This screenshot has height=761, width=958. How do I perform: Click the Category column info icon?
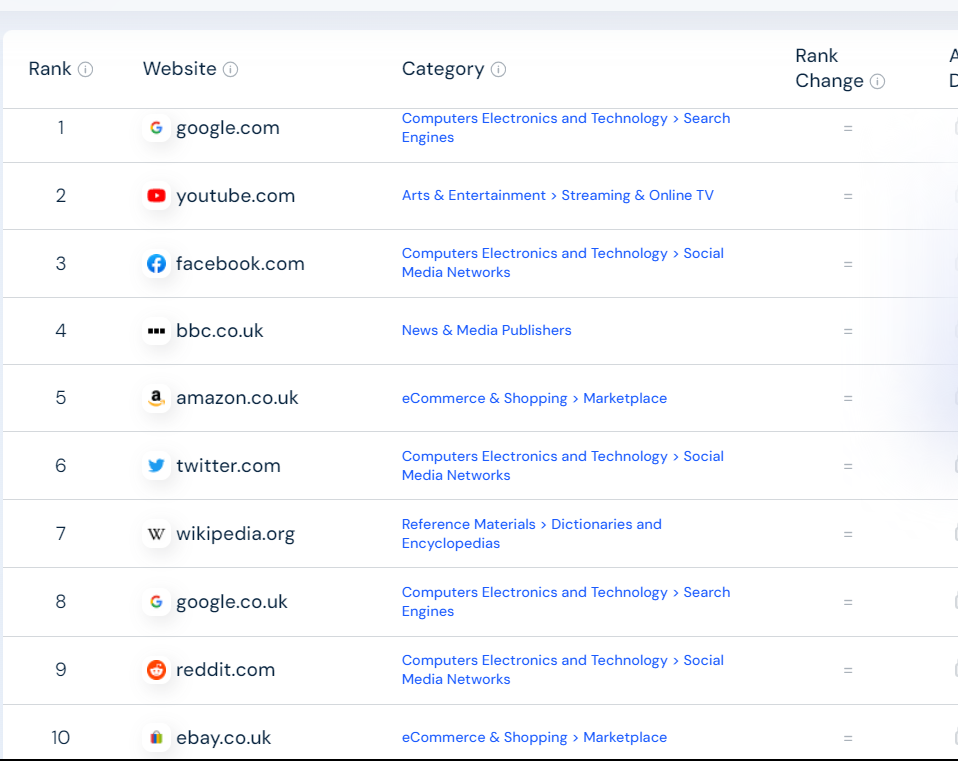pos(499,70)
